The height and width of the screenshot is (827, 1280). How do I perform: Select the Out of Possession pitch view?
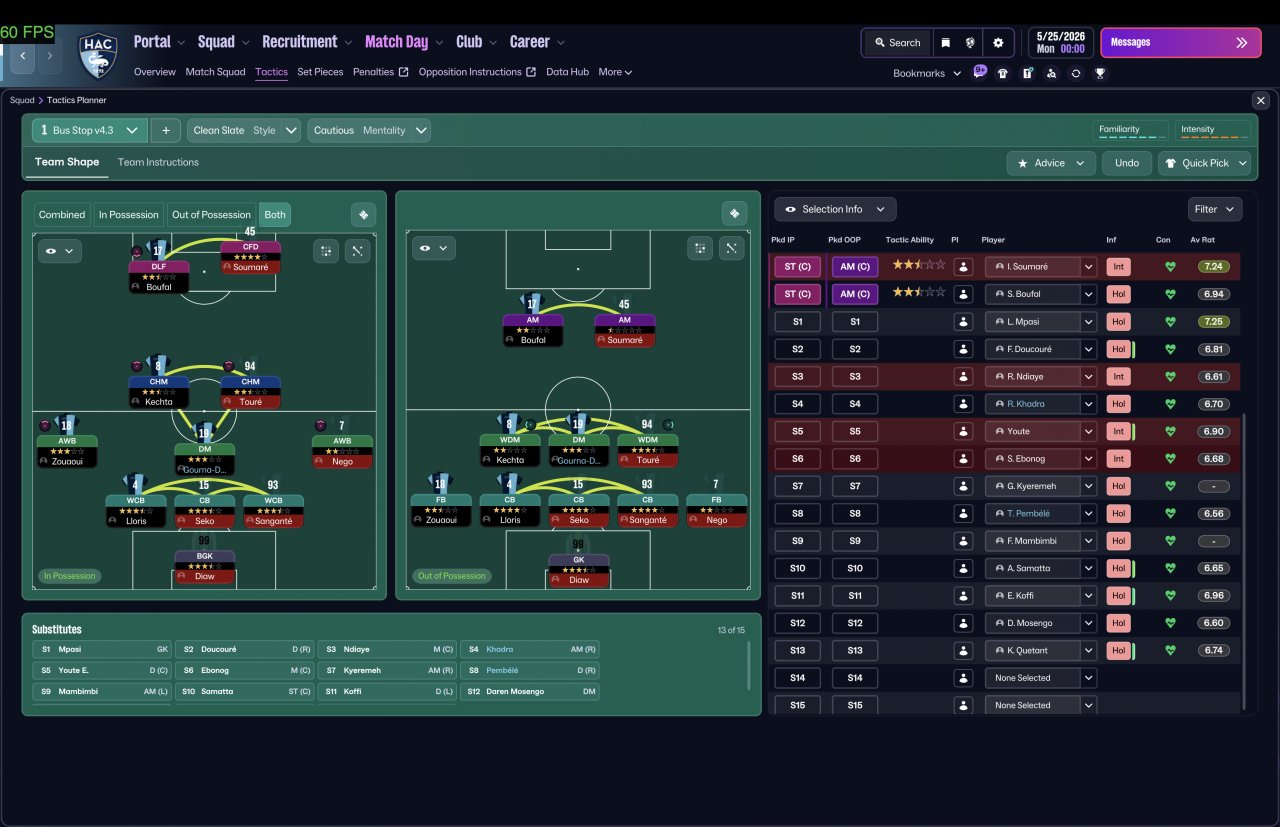211,215
